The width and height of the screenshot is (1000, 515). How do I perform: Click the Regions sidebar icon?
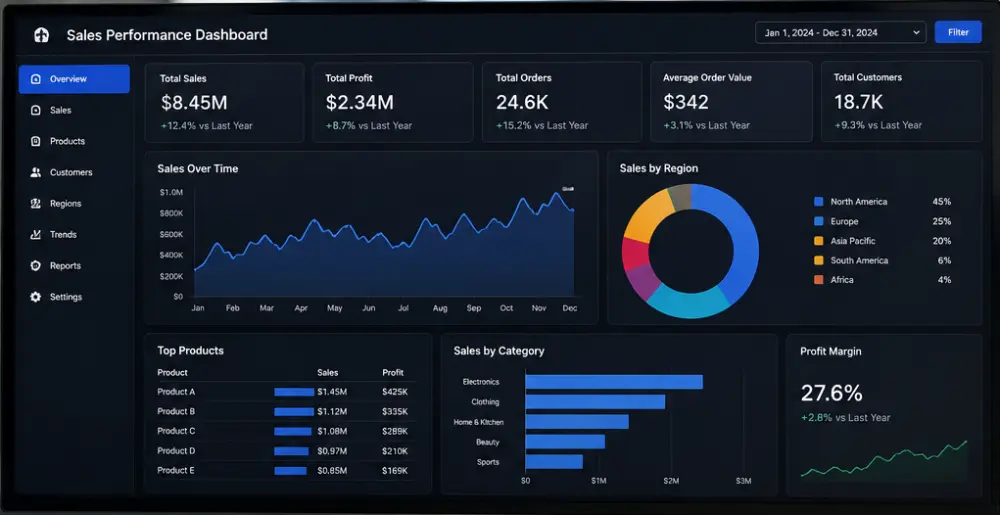(x=36, y=204)
